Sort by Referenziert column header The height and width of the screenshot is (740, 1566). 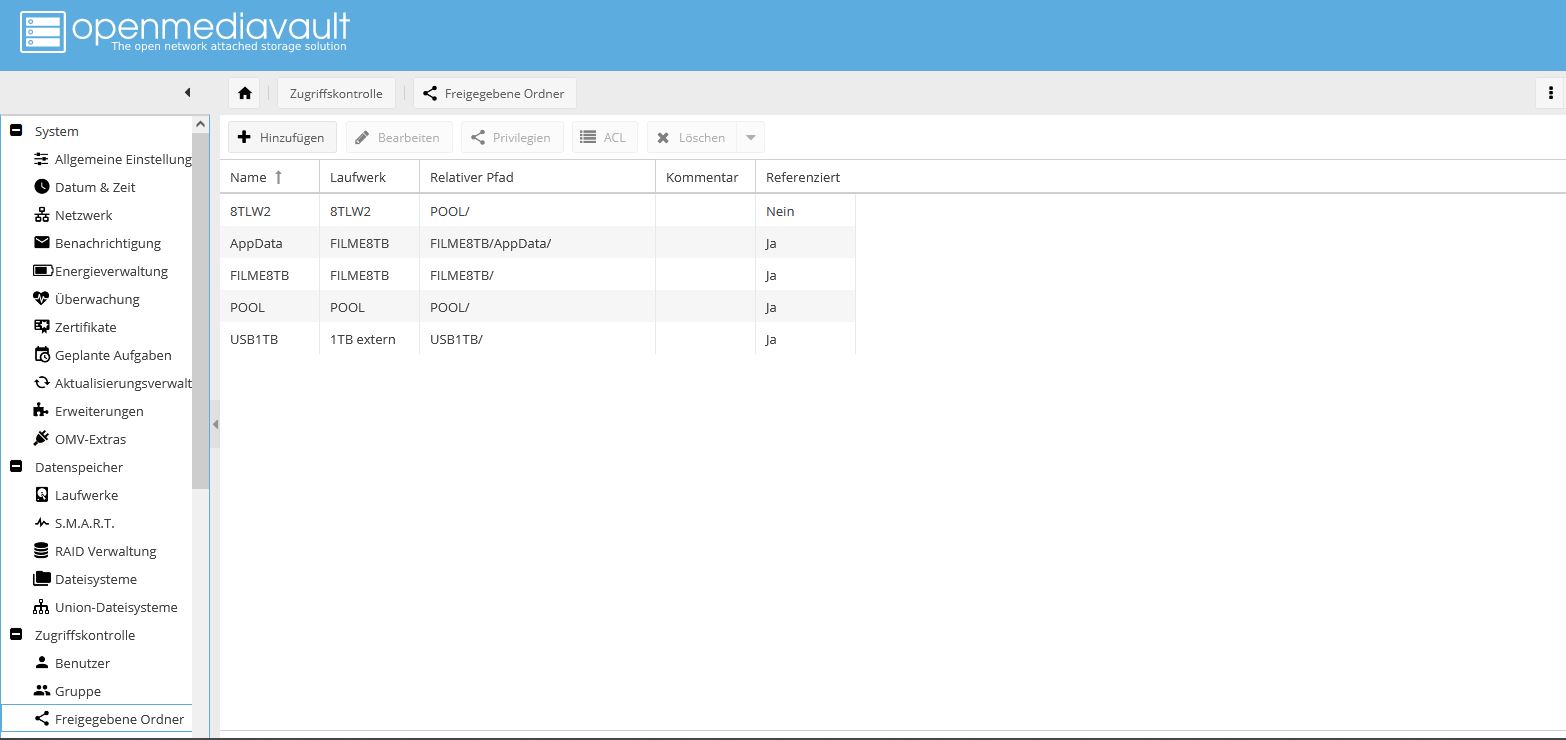click(805, 177)
